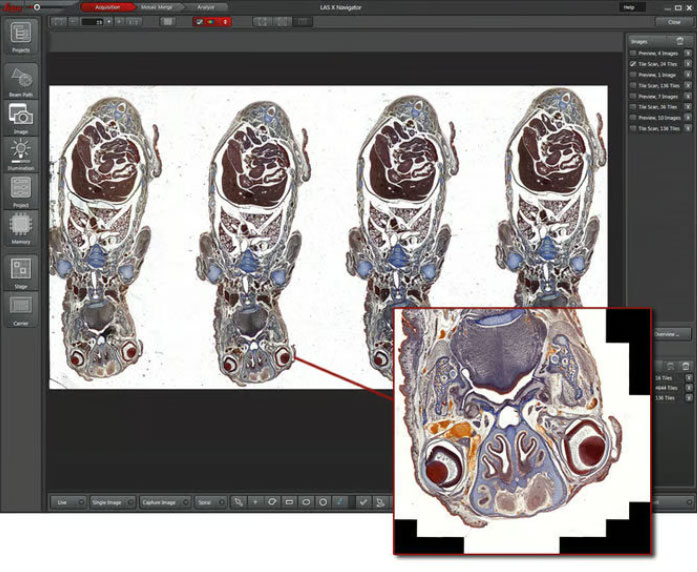Click the Memory chip icon
Viewport: 698px width, 572px height.
coord(21,227)
